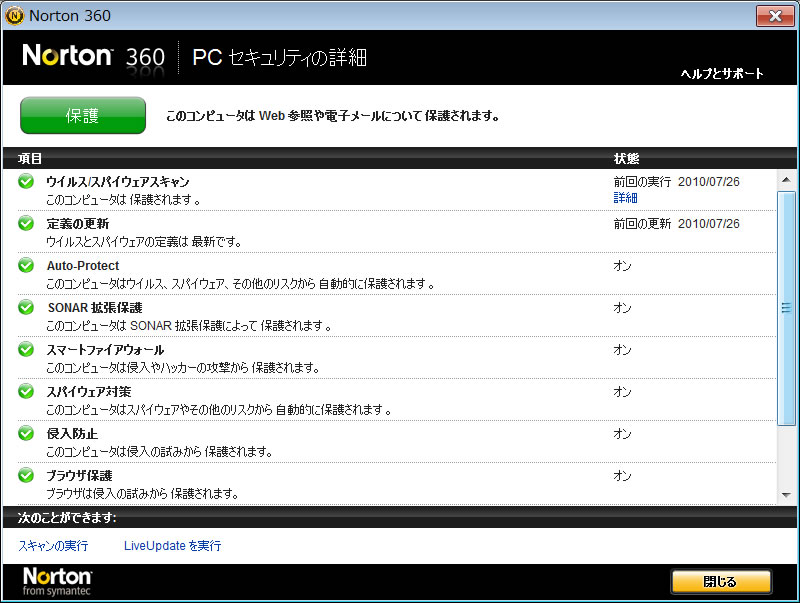The width and height of the screenshot is (800, 603).
Task: Click the scrollbar up arrow in the list
Action: [786, 179]
